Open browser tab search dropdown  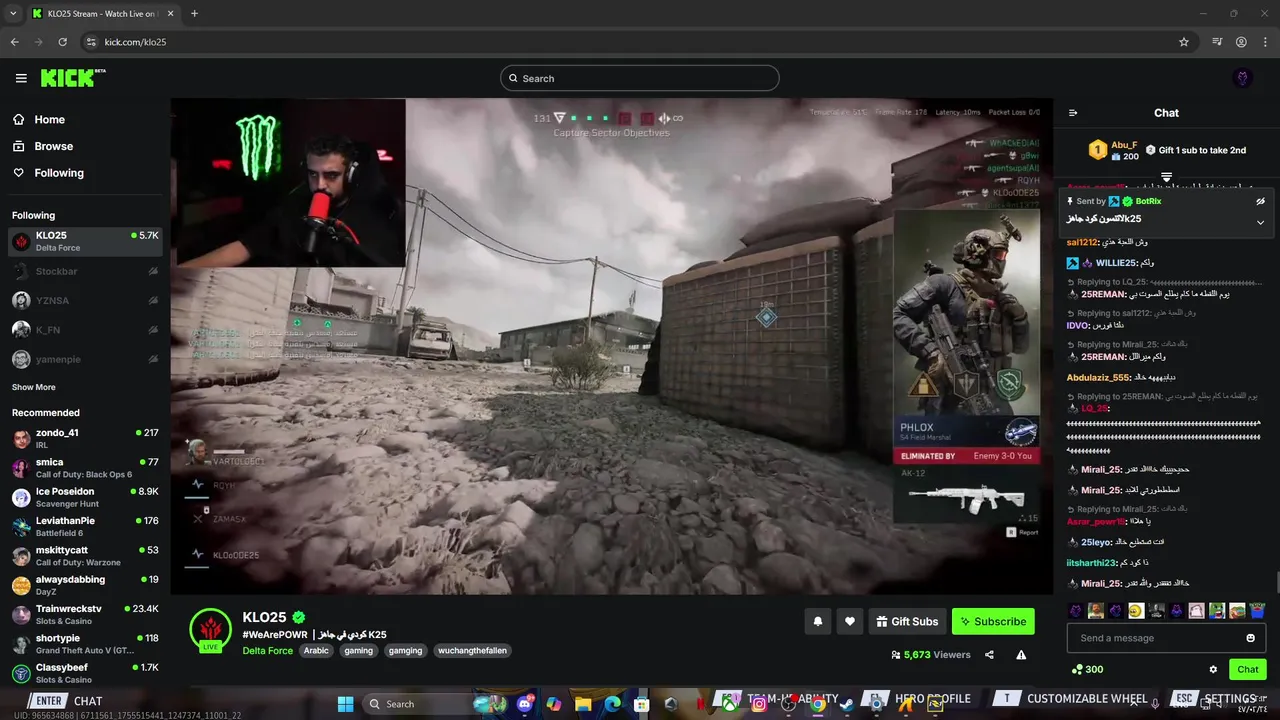pyautogui.click(x=13, y=13)
